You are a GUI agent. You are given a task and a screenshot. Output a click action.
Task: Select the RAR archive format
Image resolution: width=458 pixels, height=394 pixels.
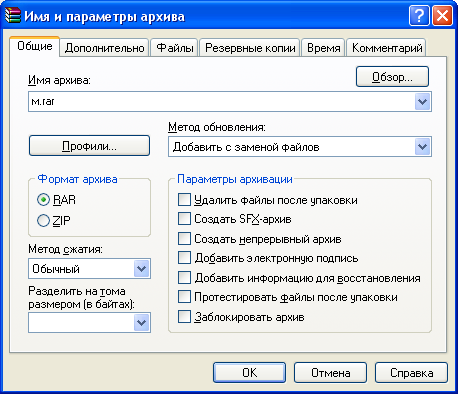[x=43, y=200]
